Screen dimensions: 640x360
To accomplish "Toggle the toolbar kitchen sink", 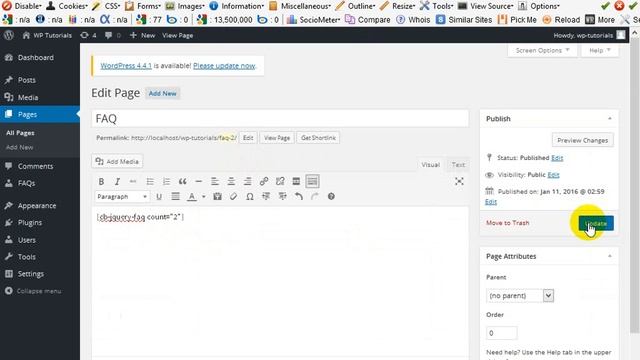I will point(312,181).
